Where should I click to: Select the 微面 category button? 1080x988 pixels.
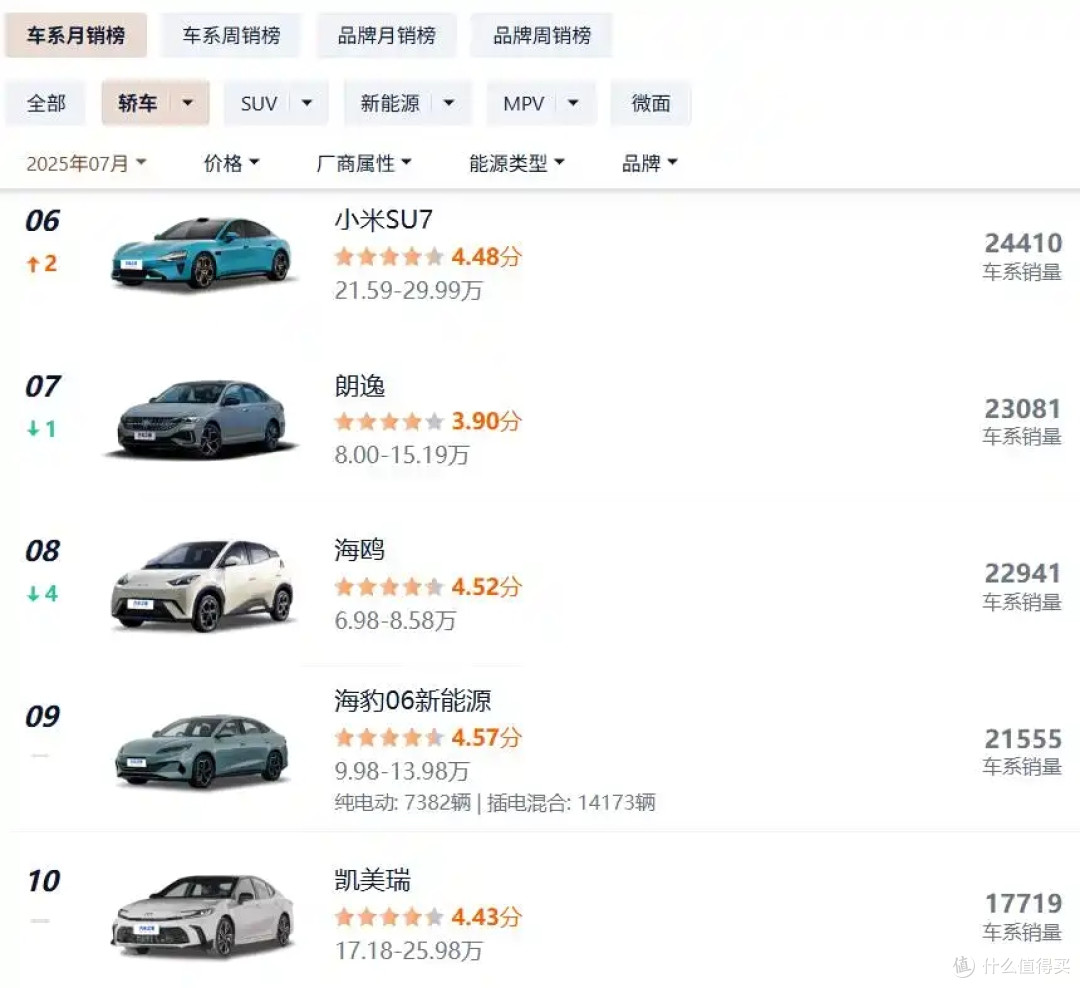click(651, 103)
